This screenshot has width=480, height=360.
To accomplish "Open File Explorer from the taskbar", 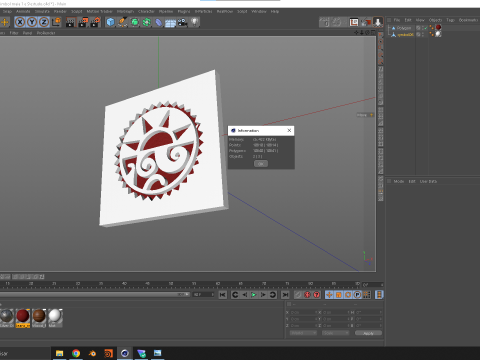I will tap(59, 353).
